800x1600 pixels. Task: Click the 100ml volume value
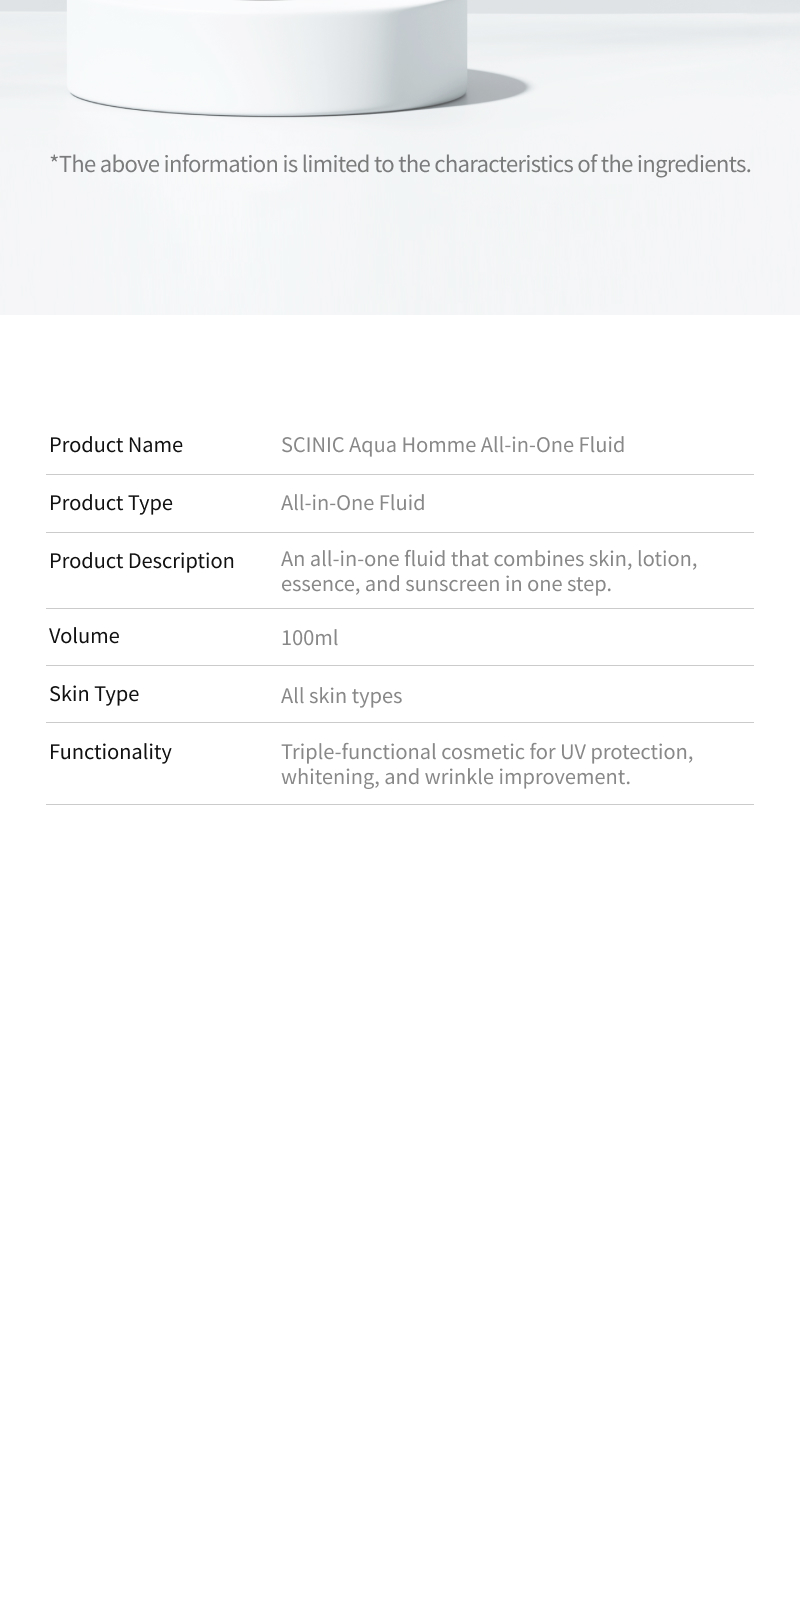point(309,638)
